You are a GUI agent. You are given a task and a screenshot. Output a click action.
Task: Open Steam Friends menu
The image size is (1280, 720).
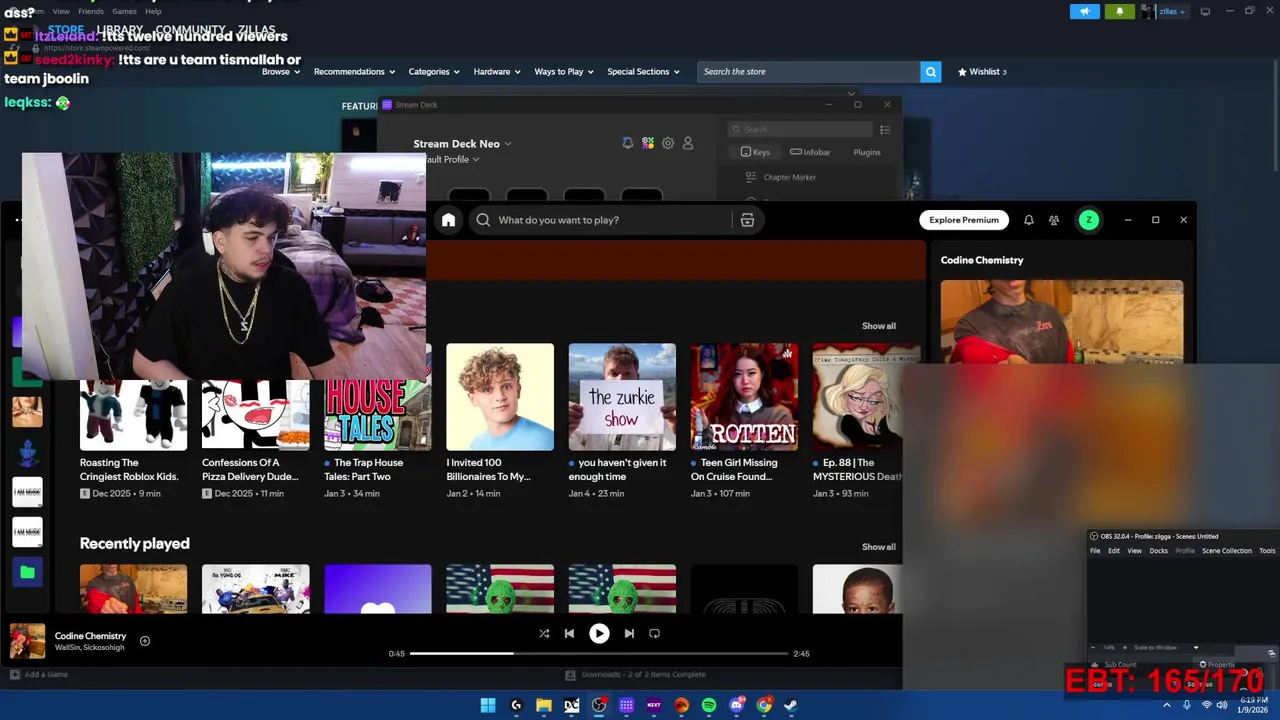(91, 11)
